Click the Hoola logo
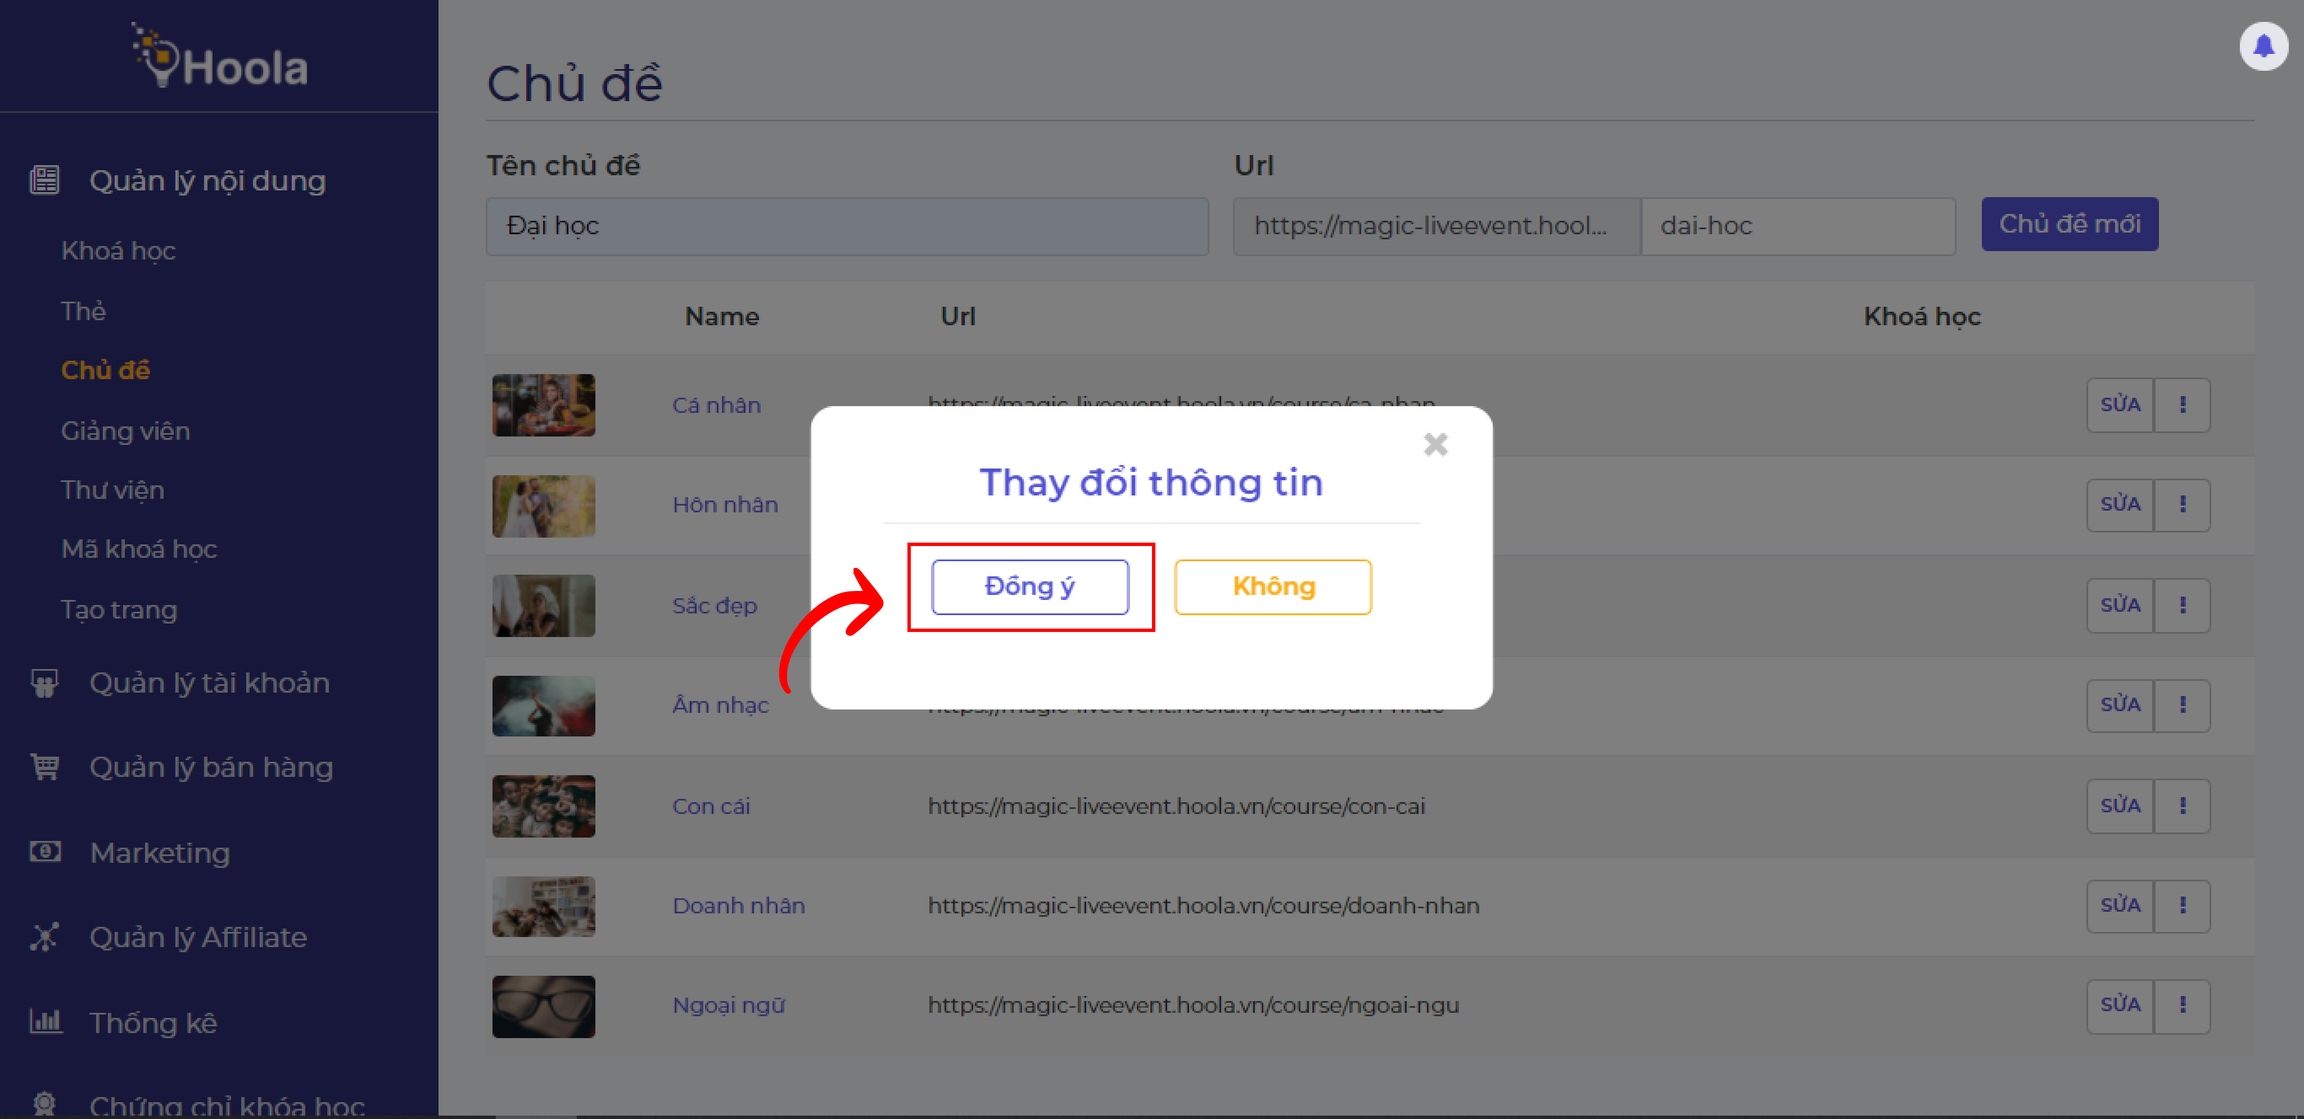2304x1119 pixels. 220,58
